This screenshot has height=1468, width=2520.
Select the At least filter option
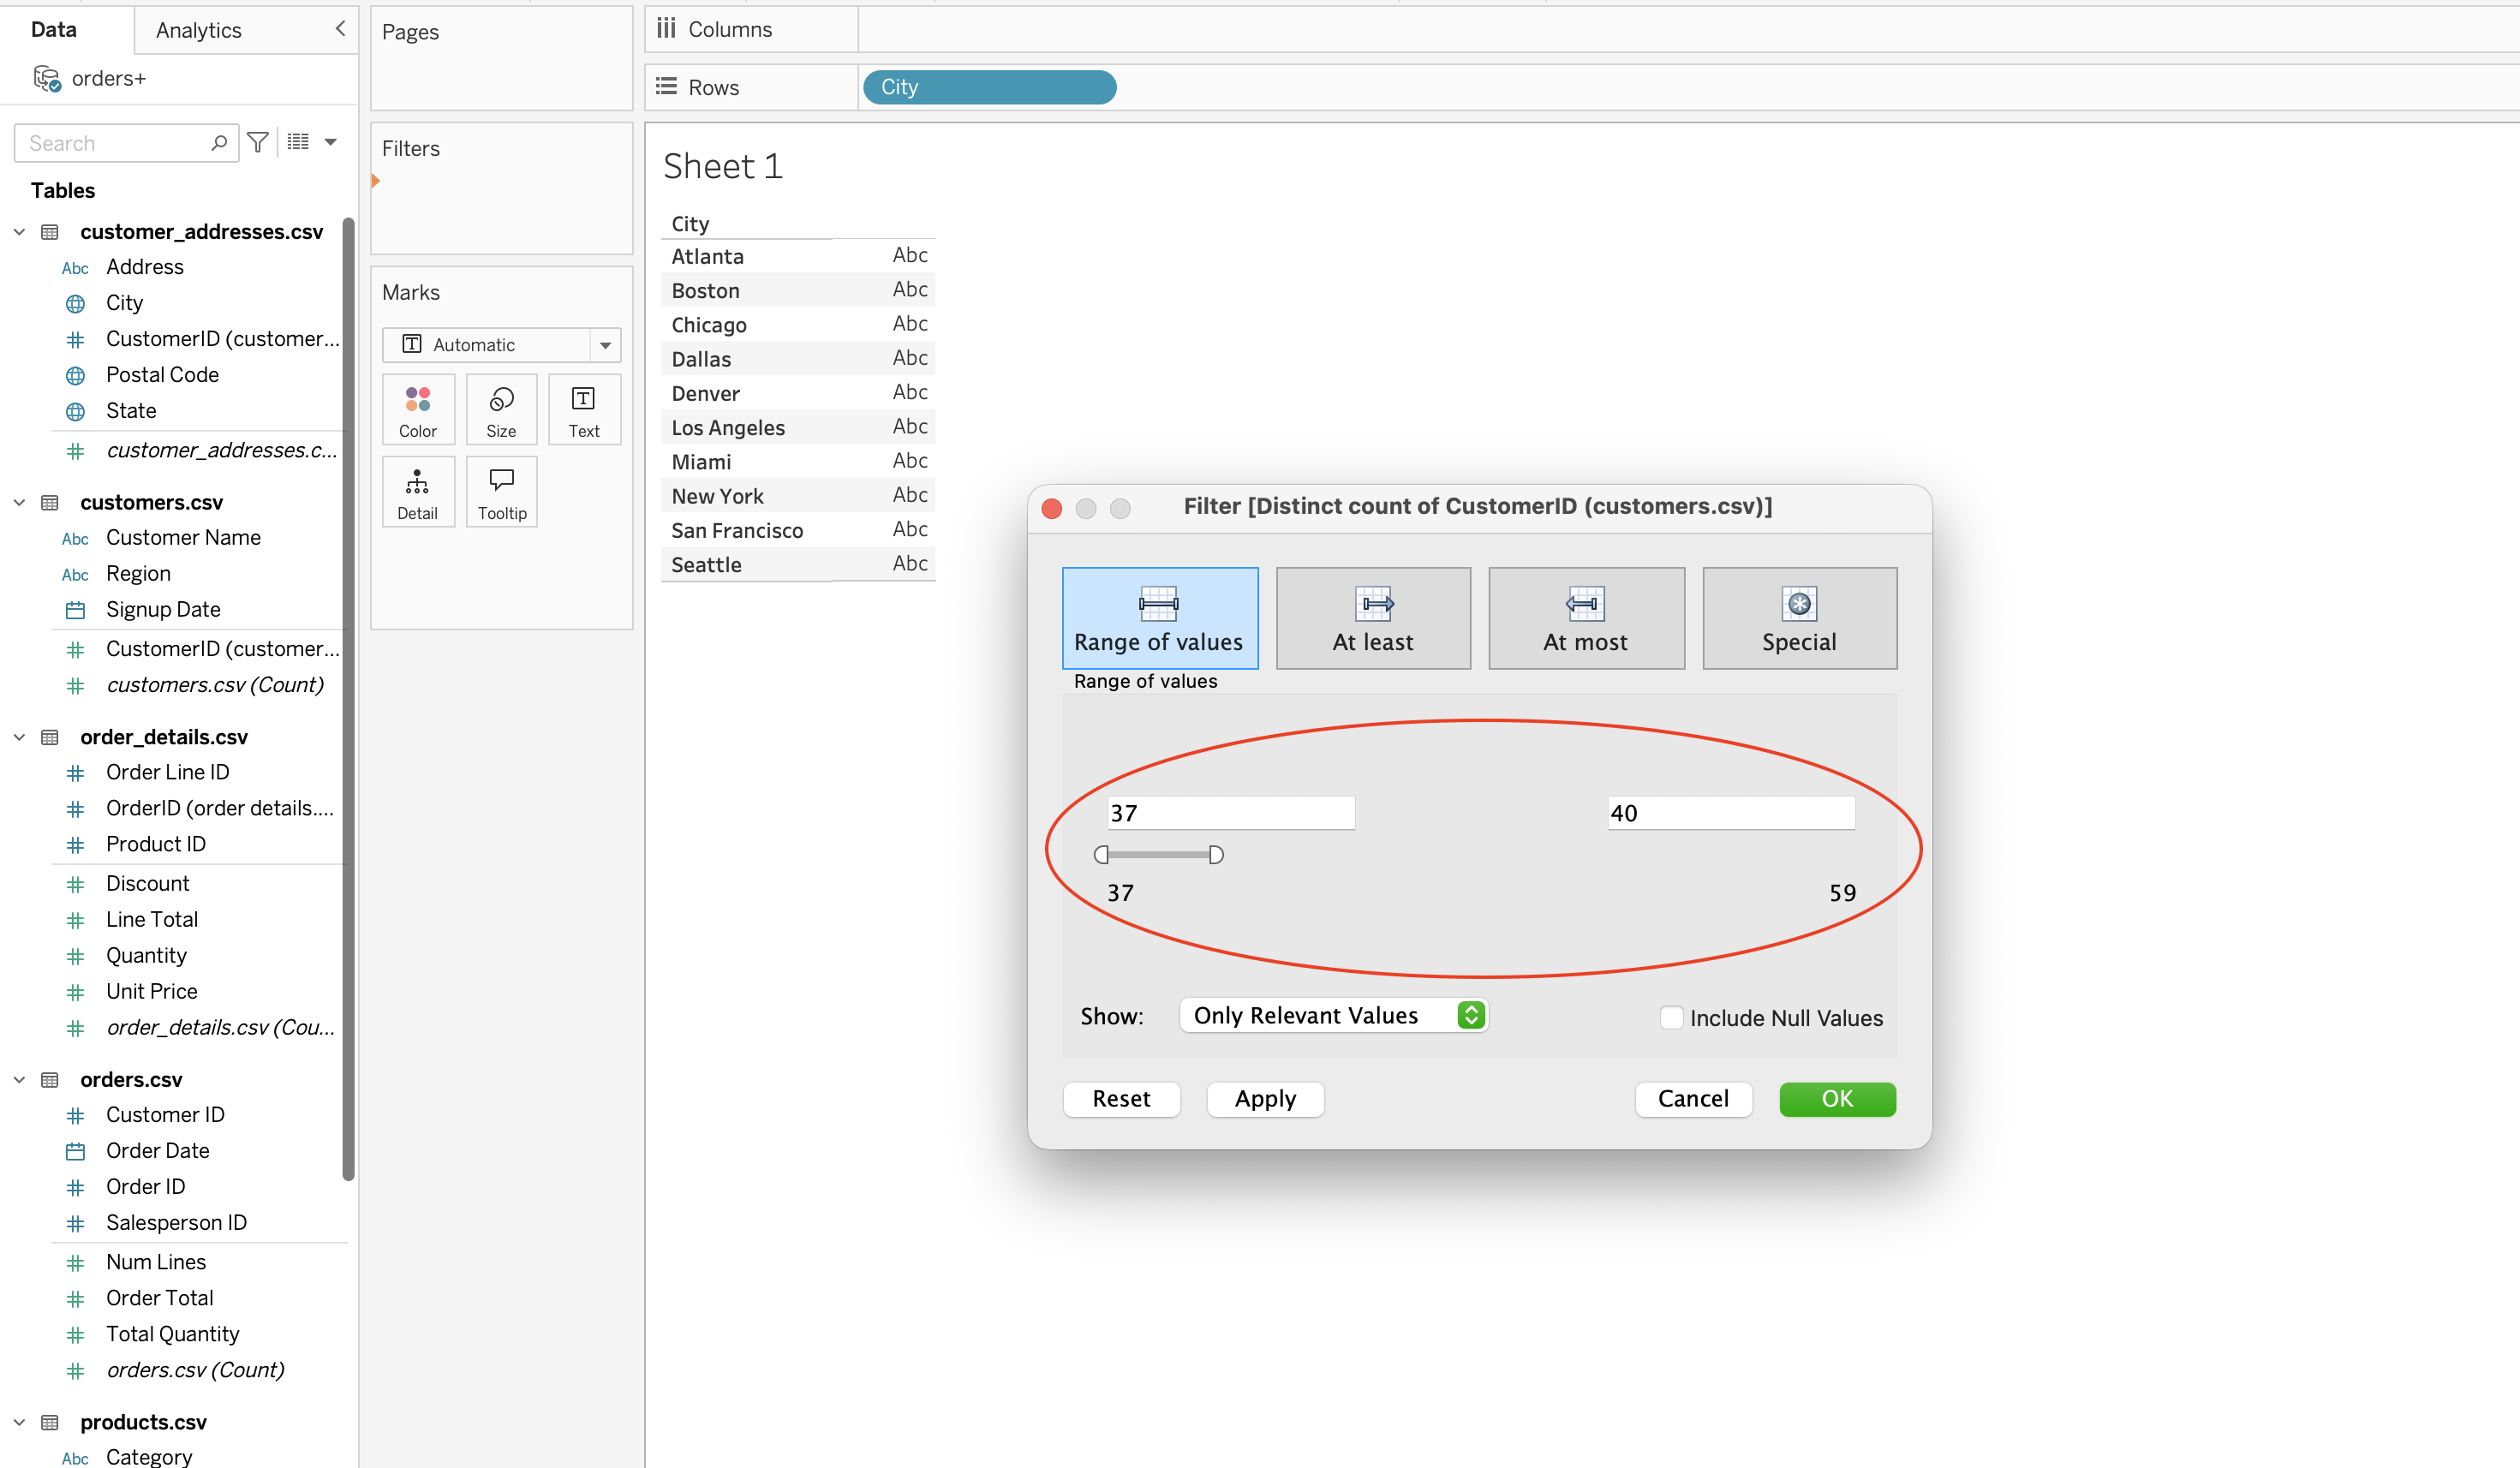coord(1372,618)
